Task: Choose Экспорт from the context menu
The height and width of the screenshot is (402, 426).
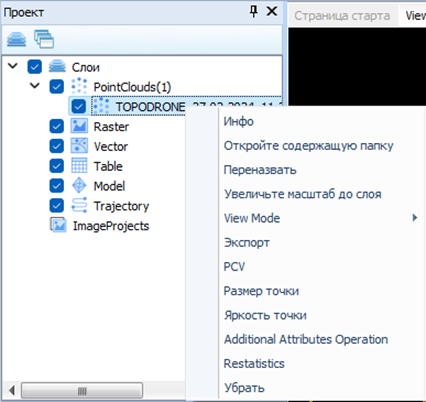Action: click(247, 242)
